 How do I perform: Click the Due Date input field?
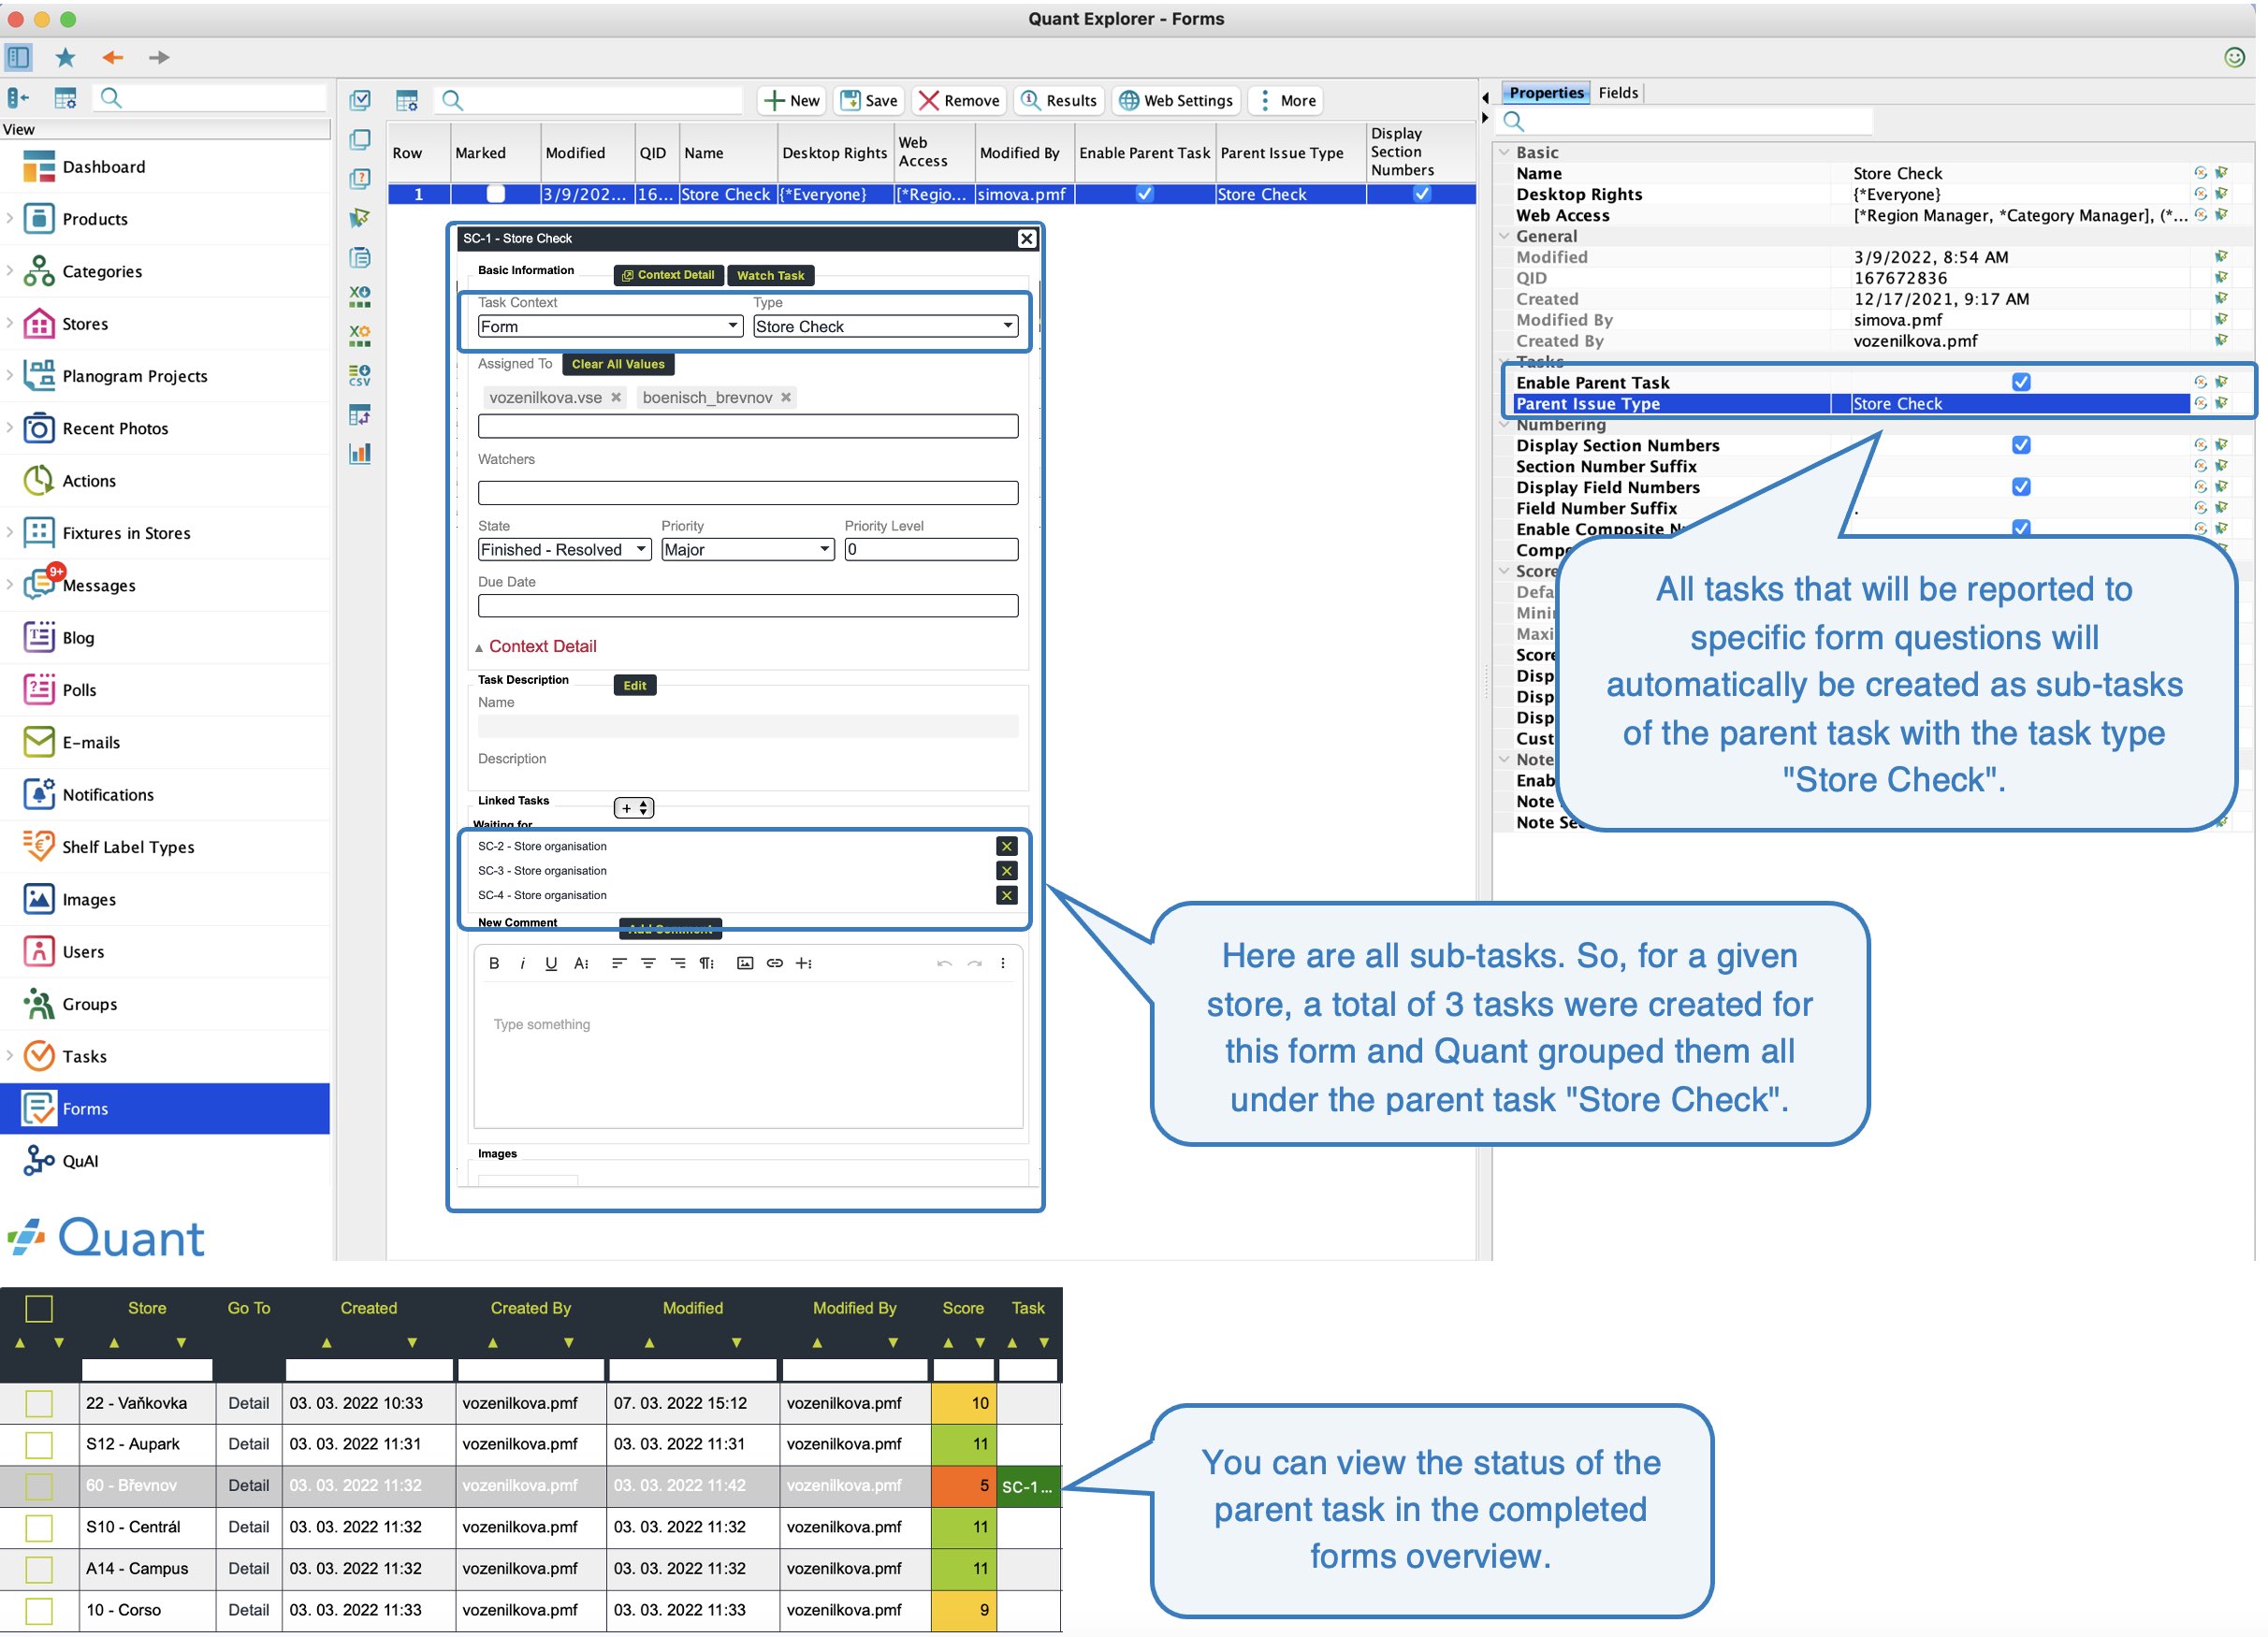tap(747, 605)
